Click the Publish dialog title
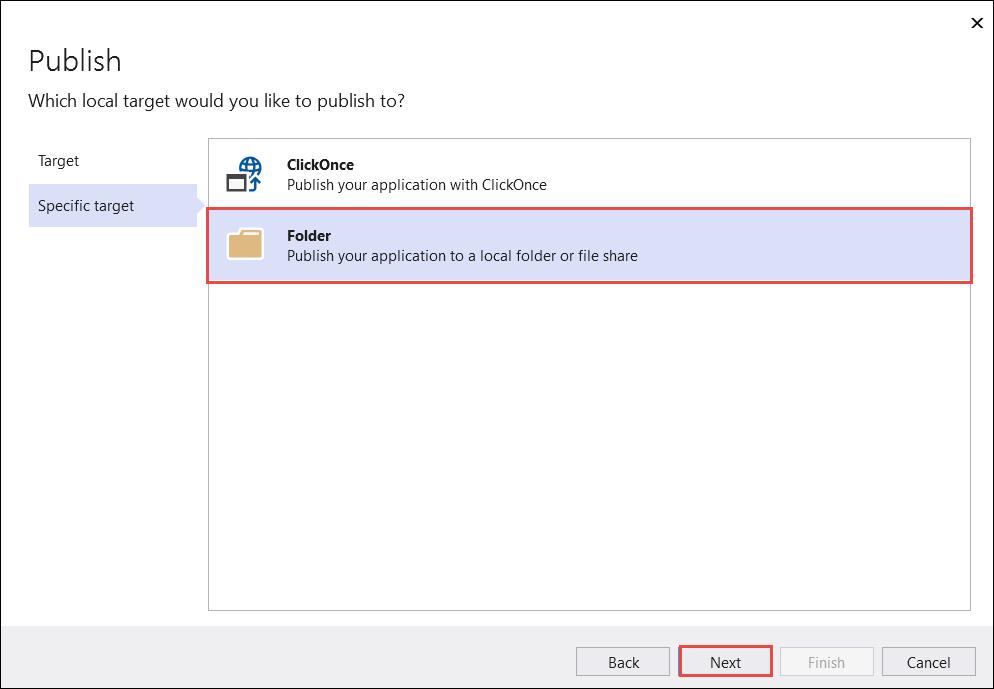The width and height of the screenshot is (994, 689). [74, 61]
